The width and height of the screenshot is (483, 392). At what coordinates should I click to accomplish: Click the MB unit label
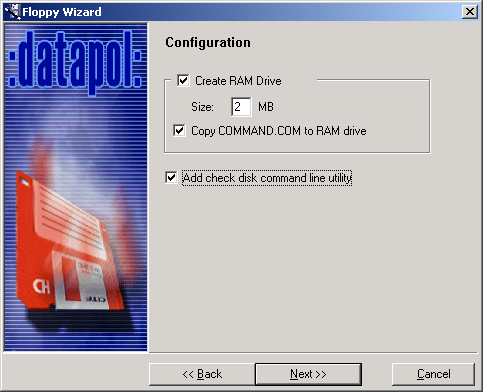point(266,107)
